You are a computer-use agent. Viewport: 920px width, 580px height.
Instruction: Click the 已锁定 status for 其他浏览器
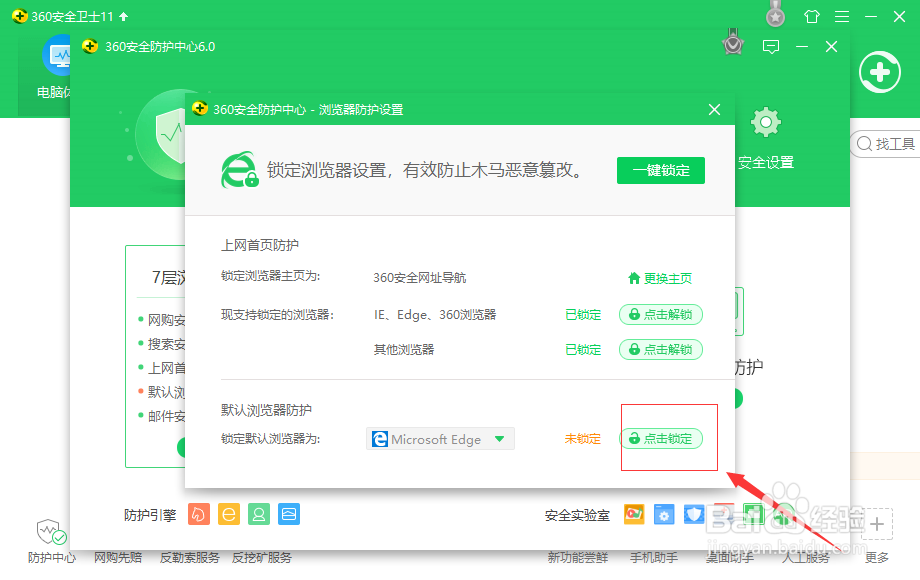[583, 350]
